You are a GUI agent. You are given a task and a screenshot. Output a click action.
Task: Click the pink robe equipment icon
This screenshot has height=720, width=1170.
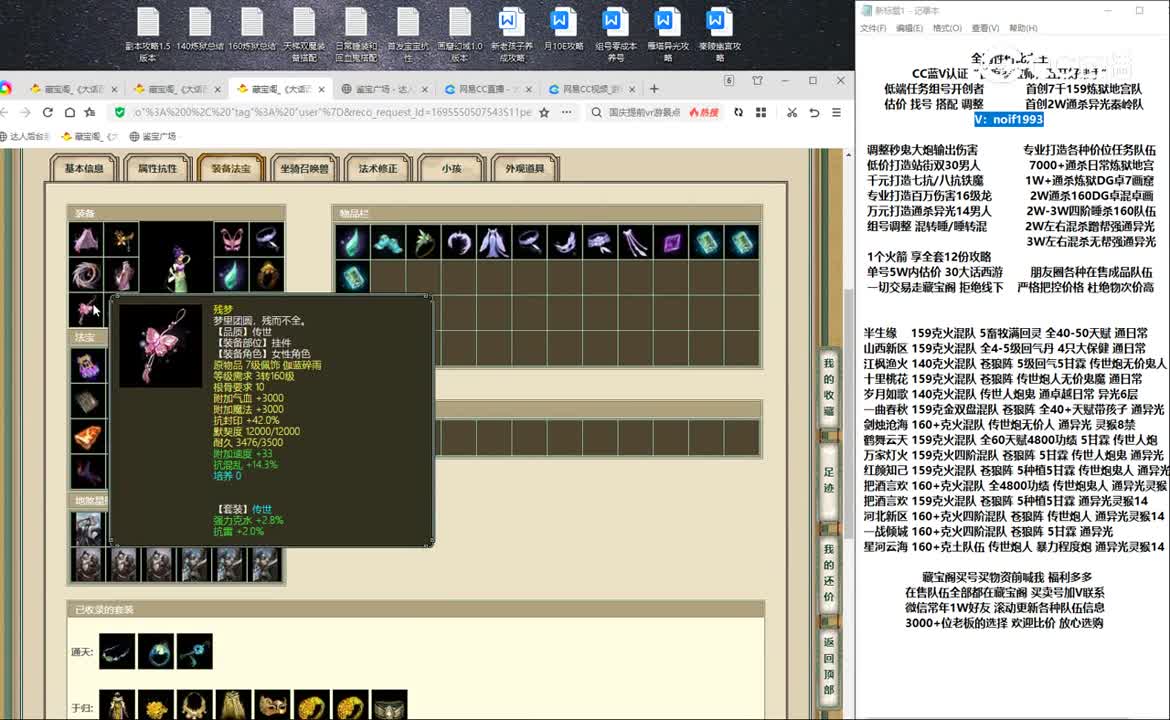(121, 275)
